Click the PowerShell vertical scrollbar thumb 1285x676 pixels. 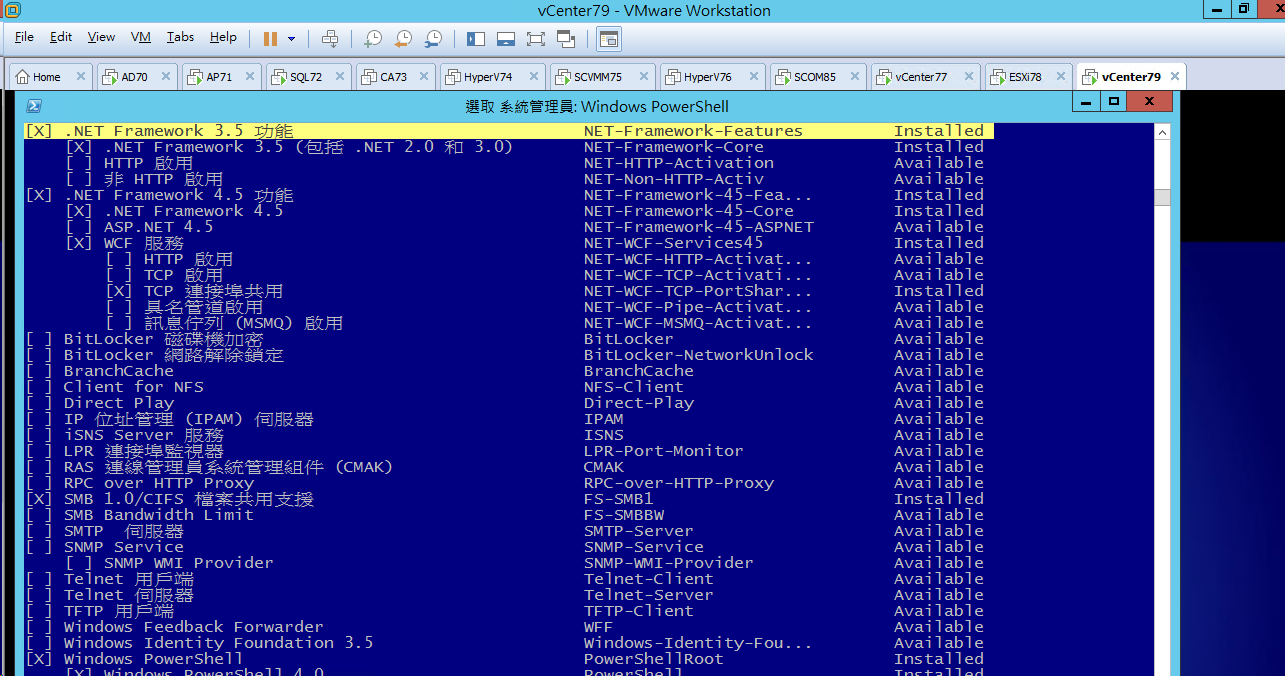1162,198
